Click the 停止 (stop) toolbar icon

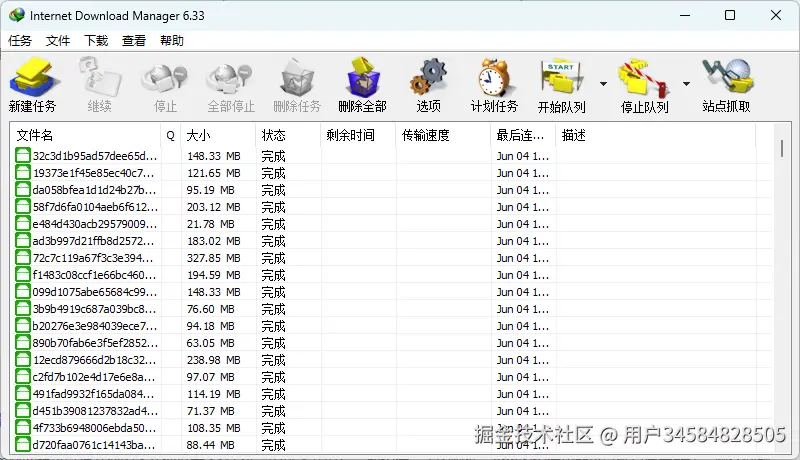pos(165,79)
